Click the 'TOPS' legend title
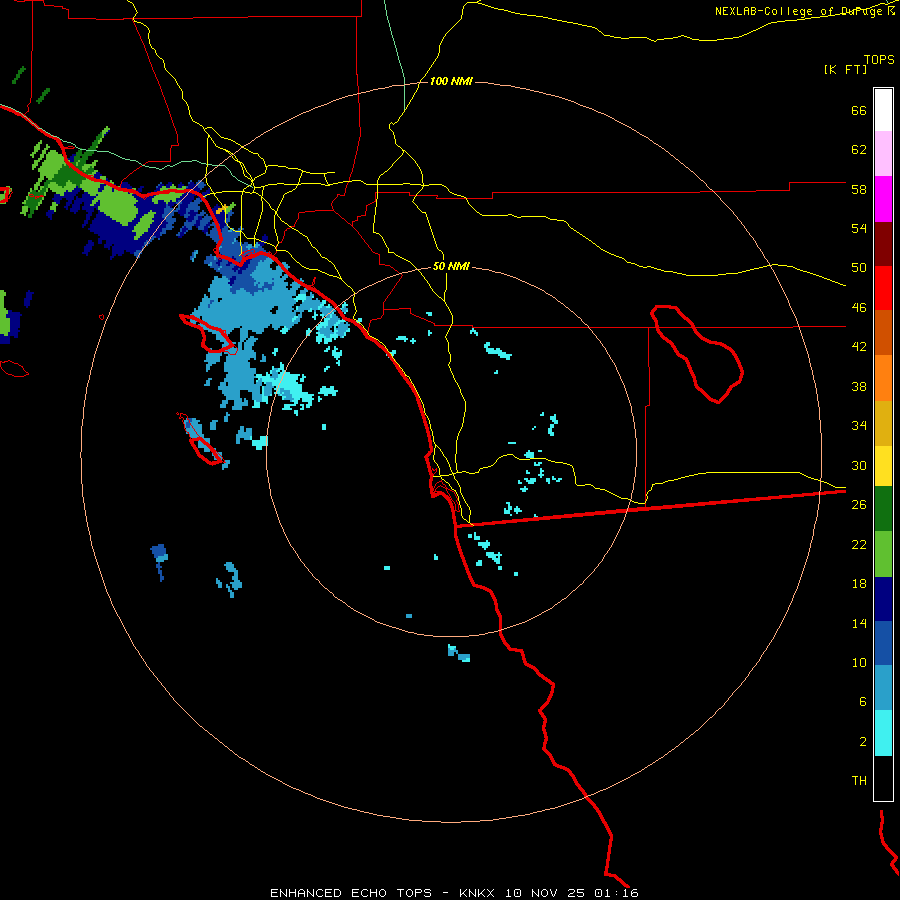Screen dimensions: 900x900 (879, 60)
